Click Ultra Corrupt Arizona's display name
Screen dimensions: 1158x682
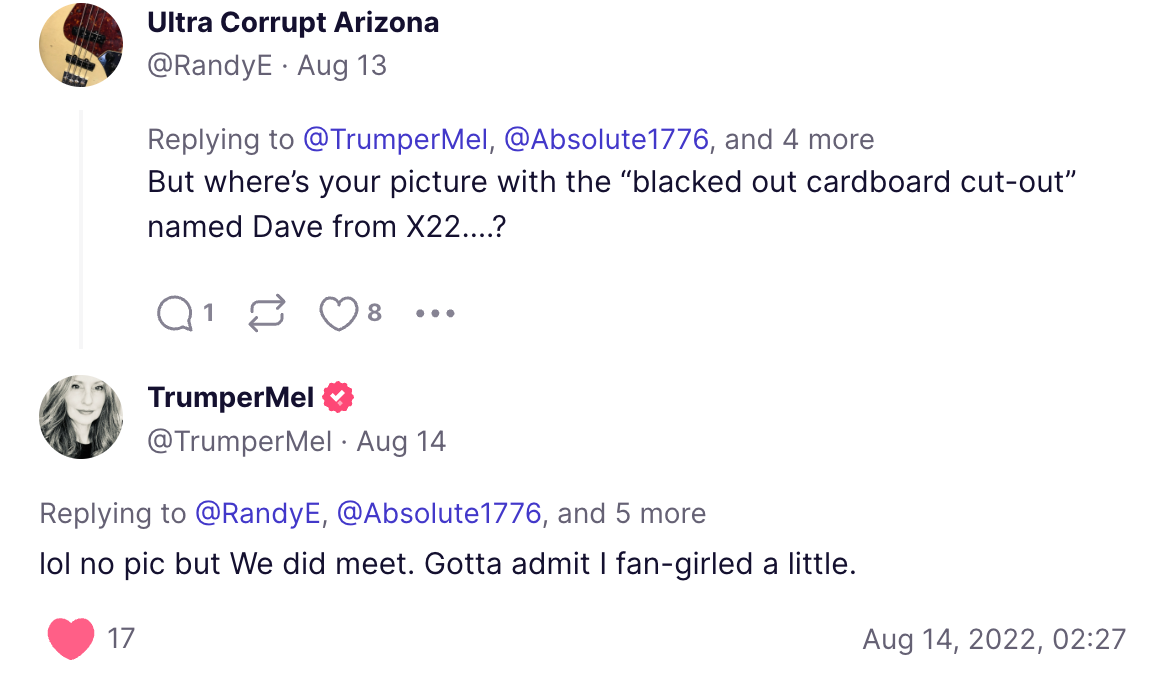(293, 22)
